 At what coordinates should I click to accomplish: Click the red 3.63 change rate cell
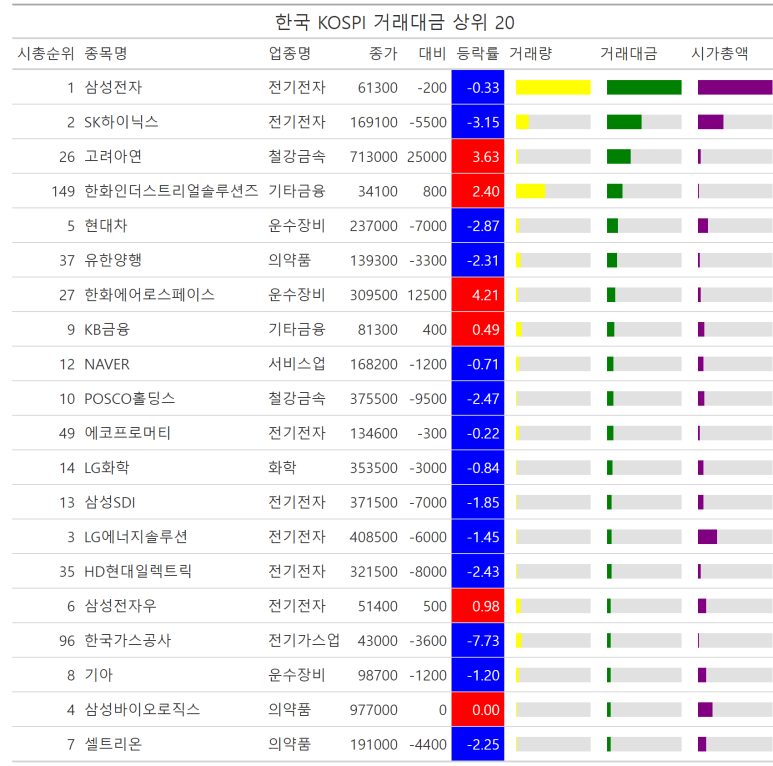click(x=478, y=156)
